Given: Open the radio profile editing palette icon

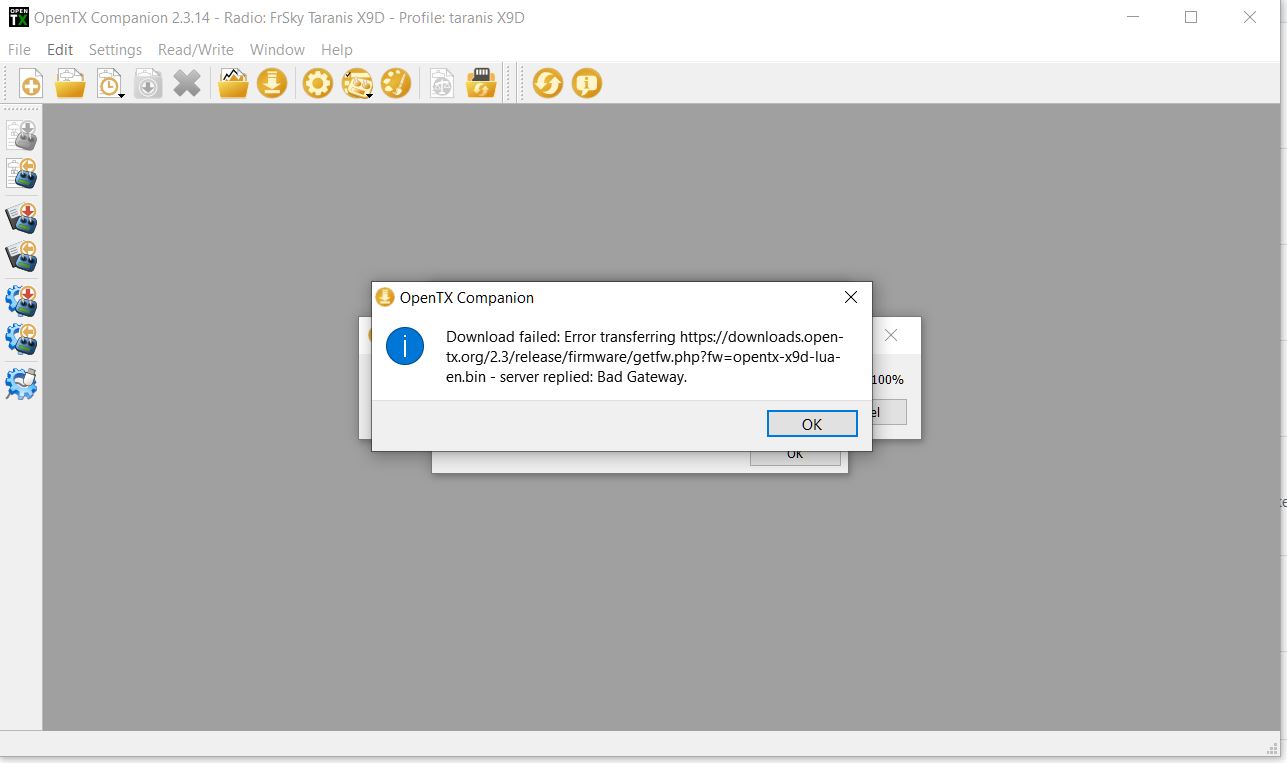Looking at the screenshot, I should pos(396,83).
